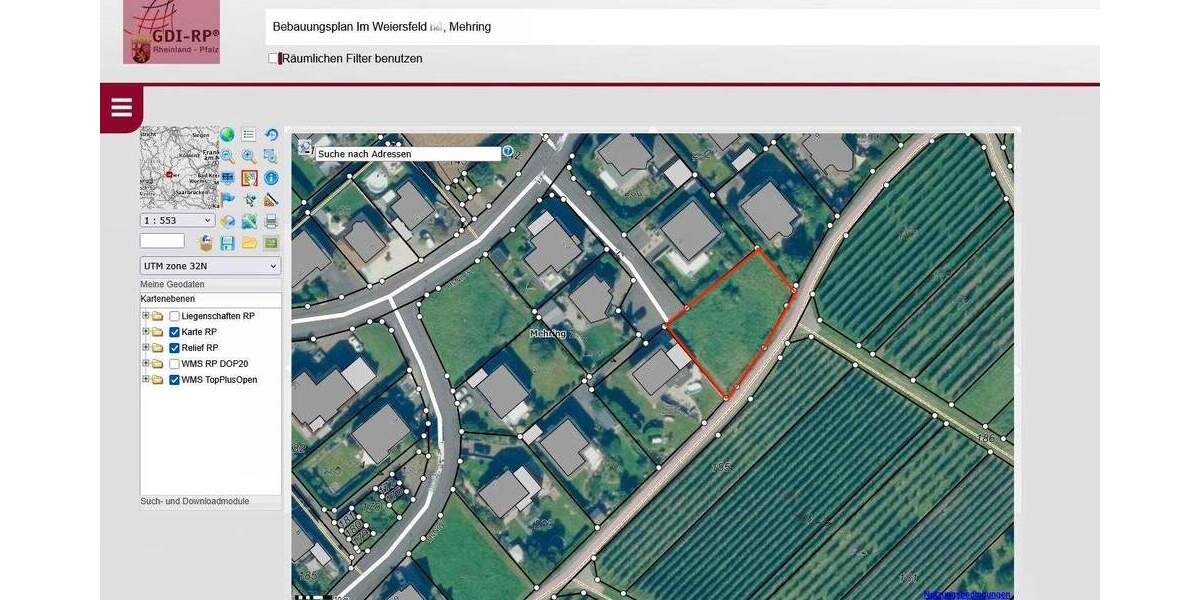
Task: Open the UTM zone 32N dropdown
Action: point(210,266)
